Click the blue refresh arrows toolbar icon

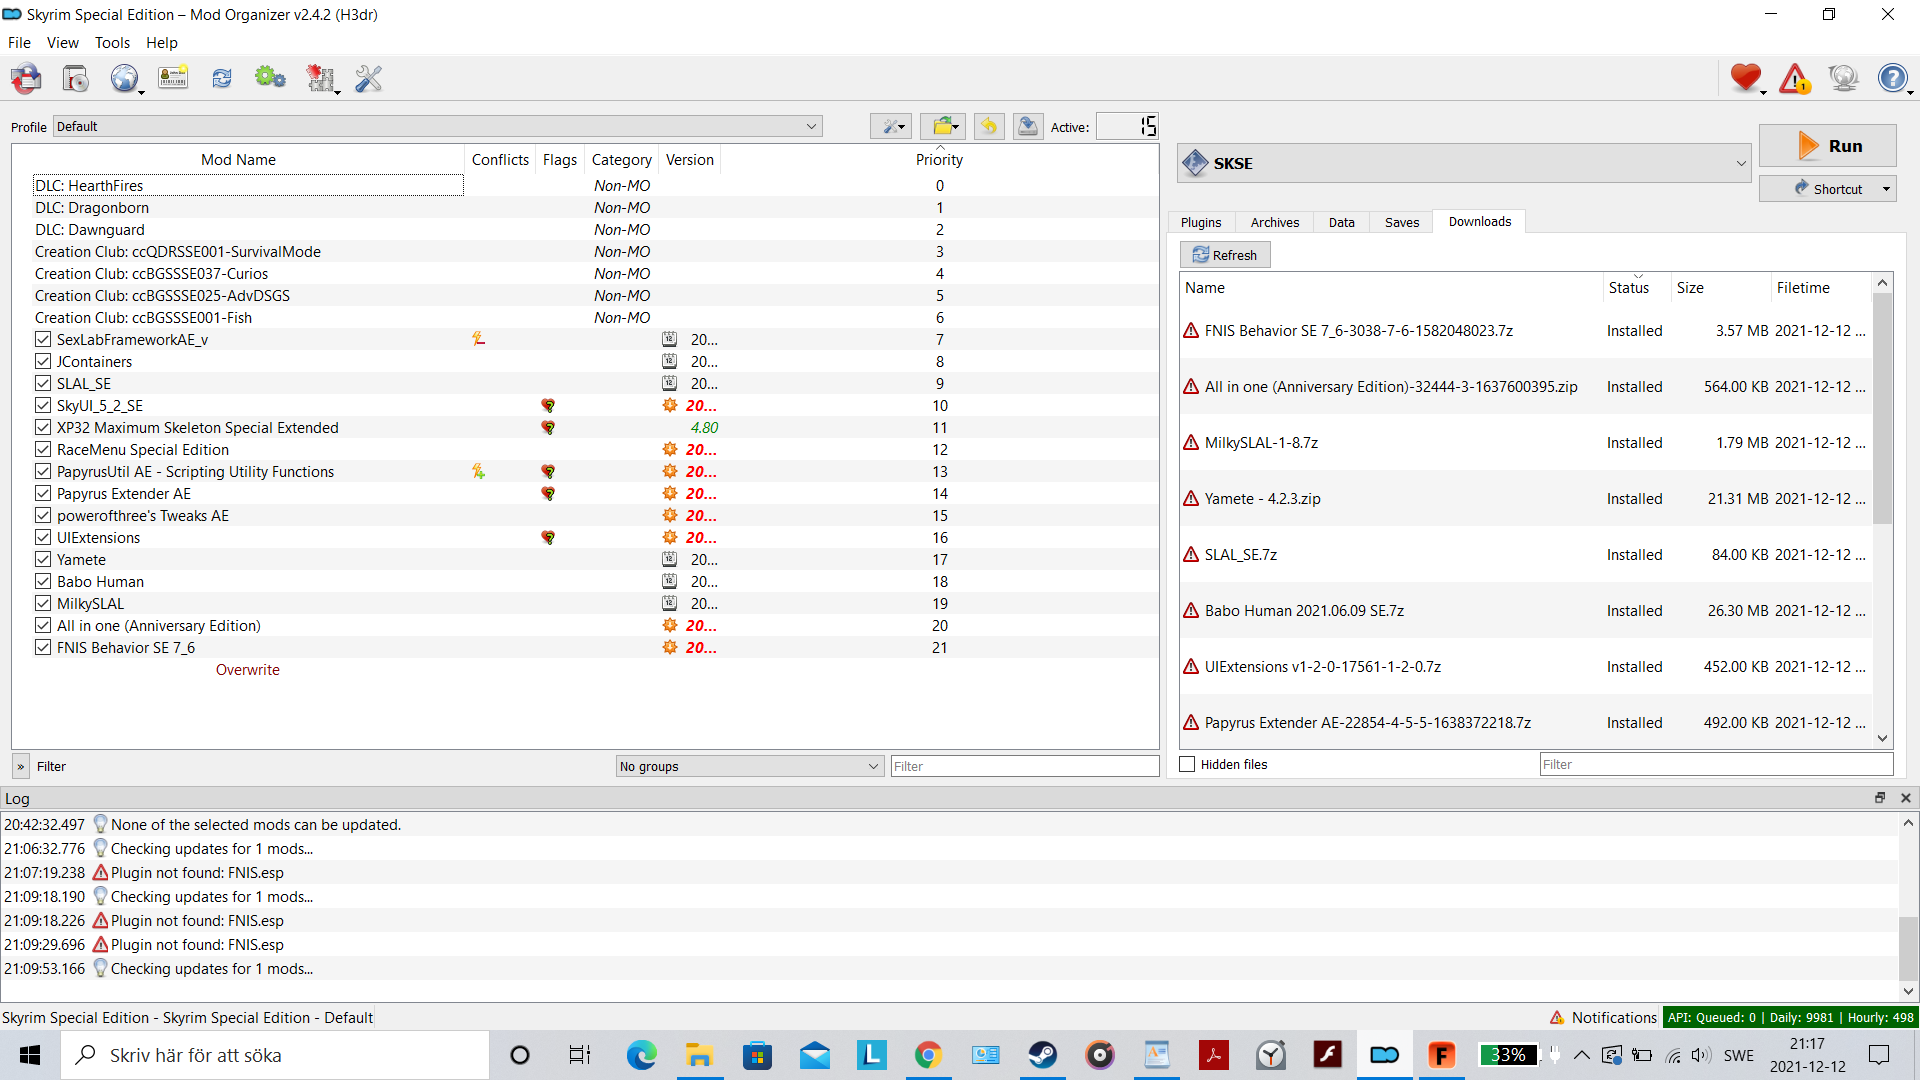tap(222, 78)
